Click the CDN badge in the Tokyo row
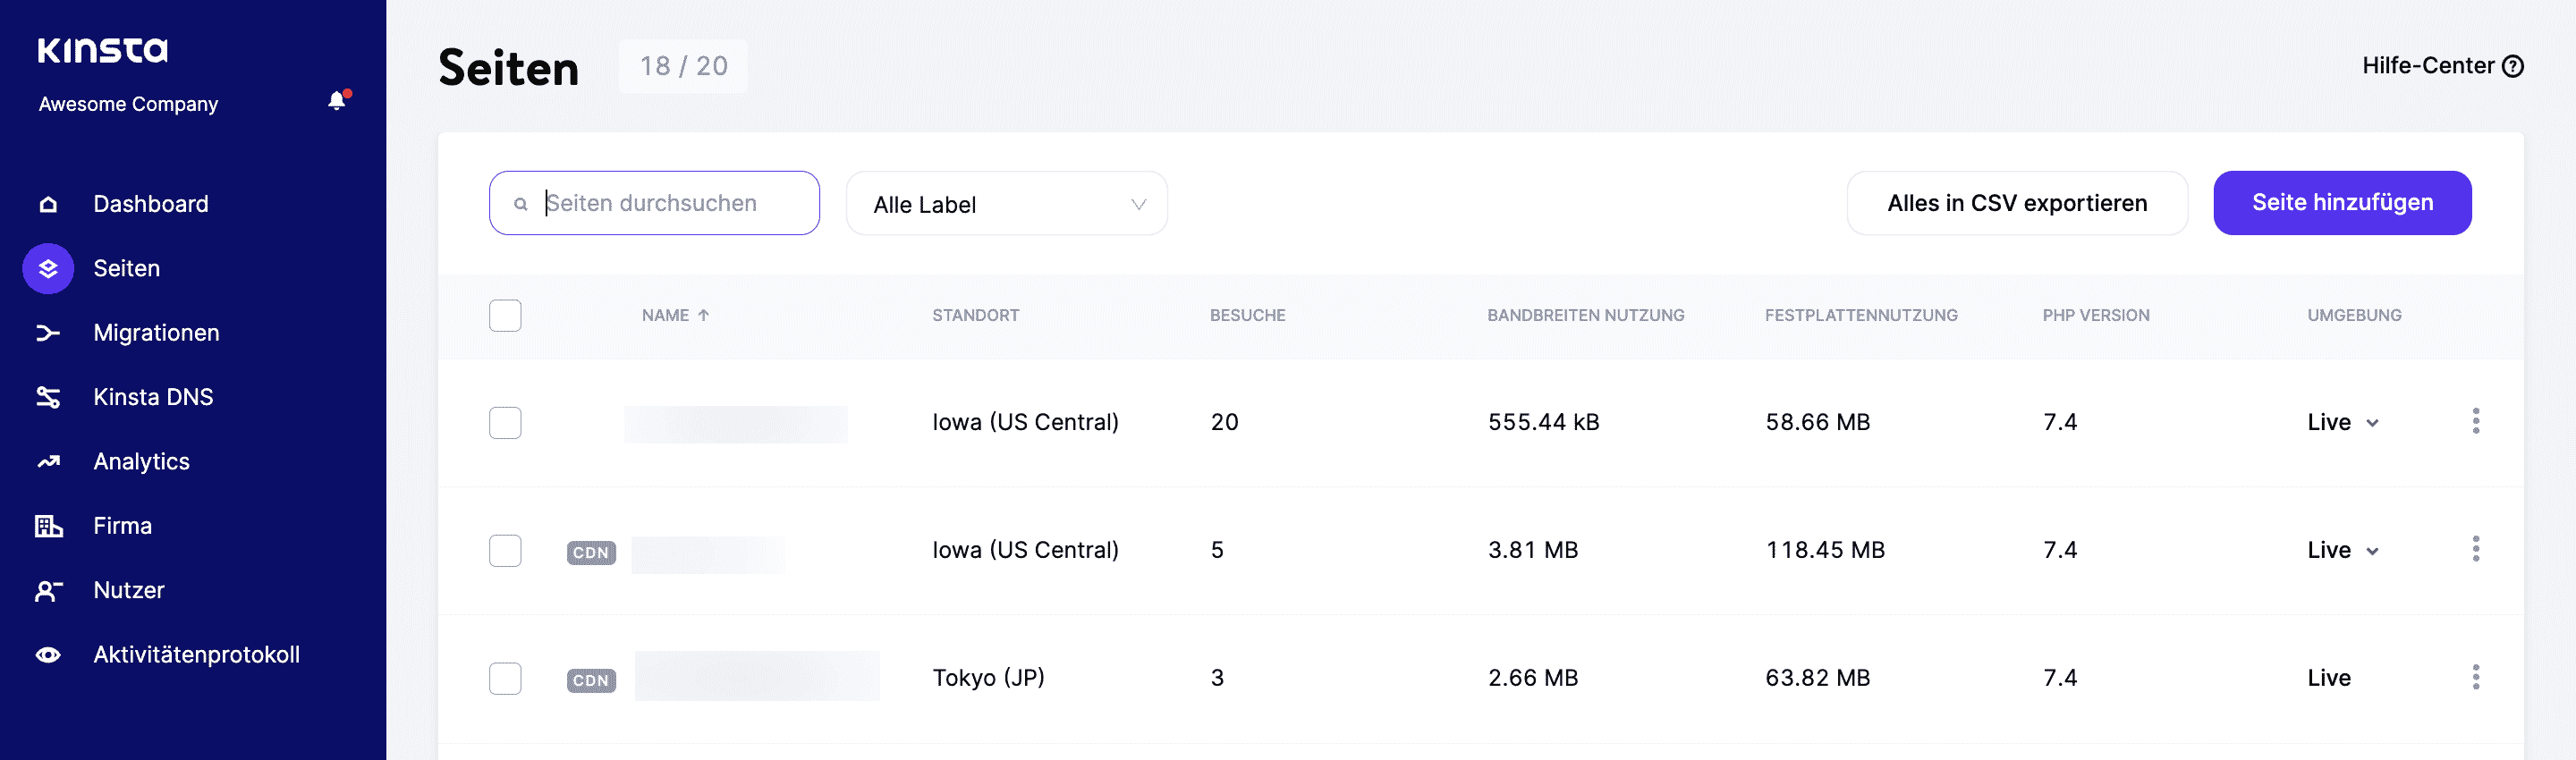The height and width of the screenshot is (760, 2576). click(591, 681)
